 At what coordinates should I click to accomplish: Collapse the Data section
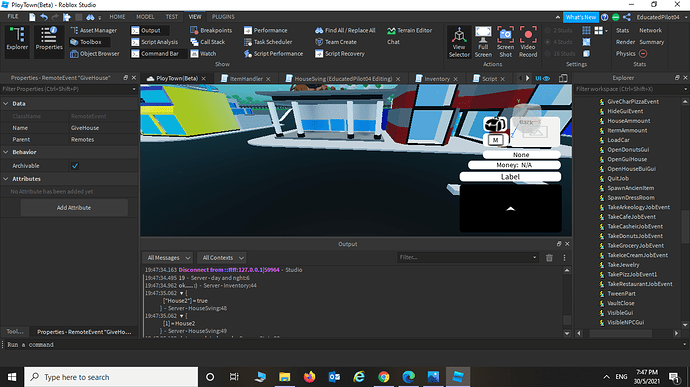(x=6, y=103)
